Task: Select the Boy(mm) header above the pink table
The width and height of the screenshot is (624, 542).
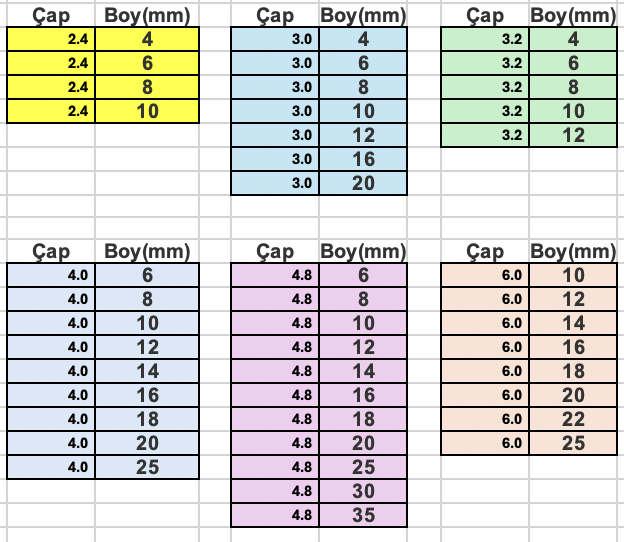Action: pyautogui.click(x=363, y=252)
